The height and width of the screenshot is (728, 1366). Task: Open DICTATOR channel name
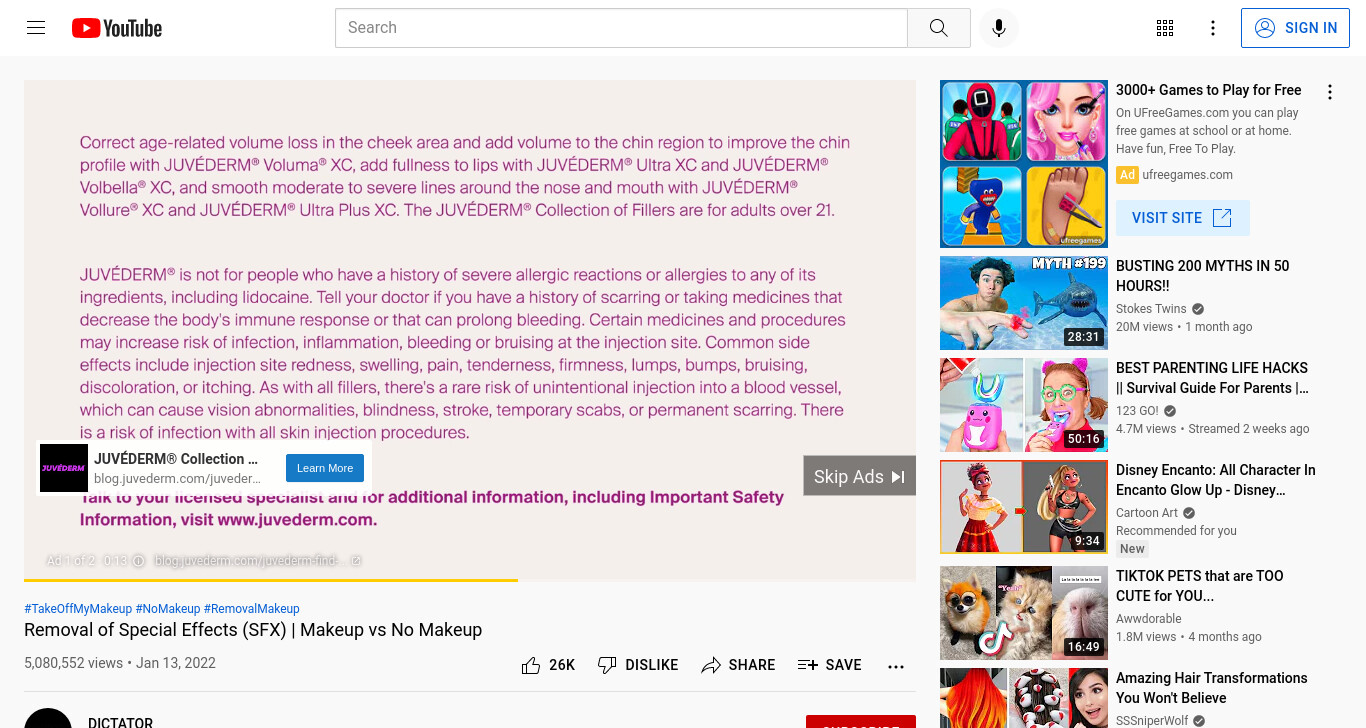tap(120, 722)
